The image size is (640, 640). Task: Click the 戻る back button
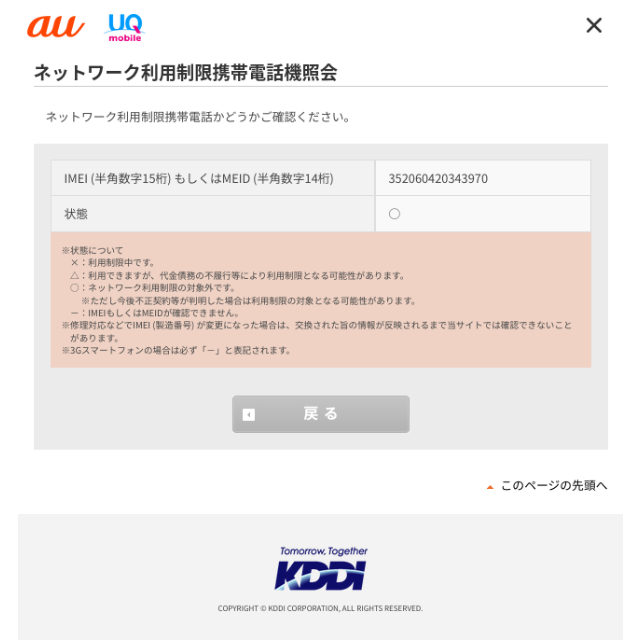click(321, 414)
